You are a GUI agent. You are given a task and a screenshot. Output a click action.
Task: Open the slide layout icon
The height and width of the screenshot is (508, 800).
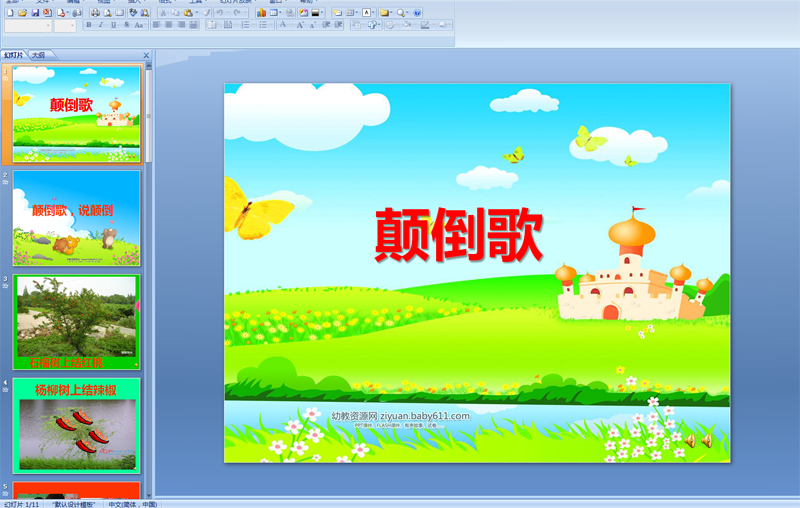pos(349,13)
